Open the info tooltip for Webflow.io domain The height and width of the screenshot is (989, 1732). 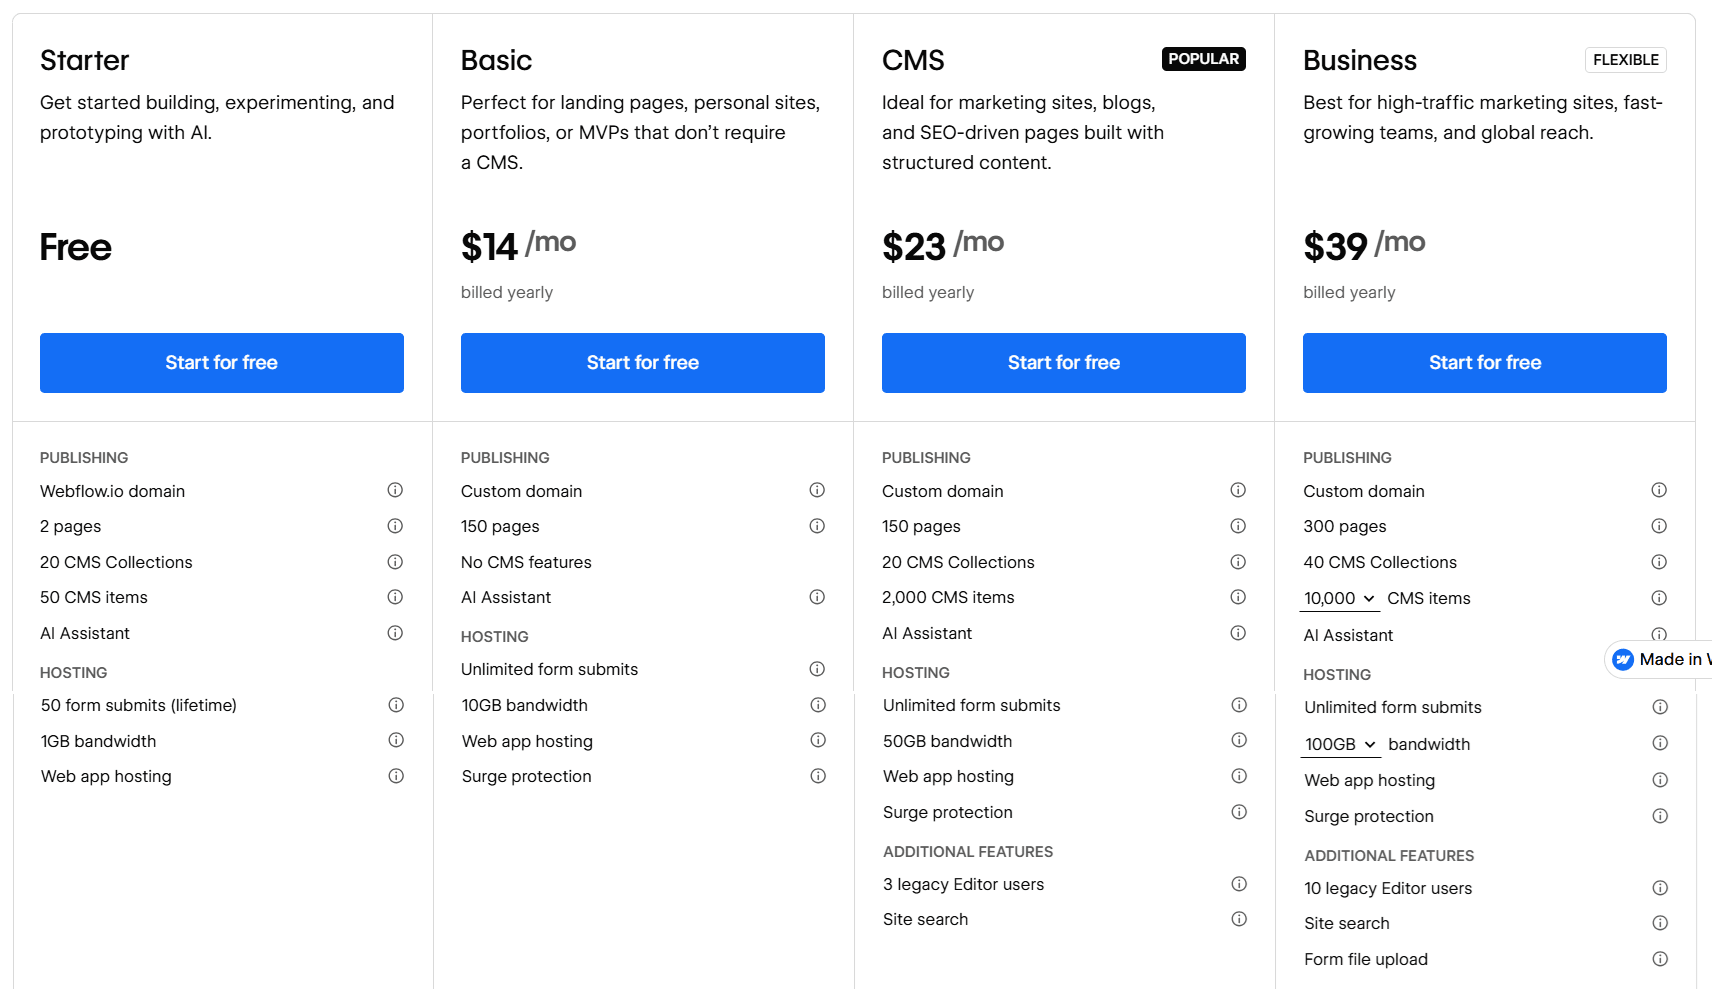pos(395,490)
